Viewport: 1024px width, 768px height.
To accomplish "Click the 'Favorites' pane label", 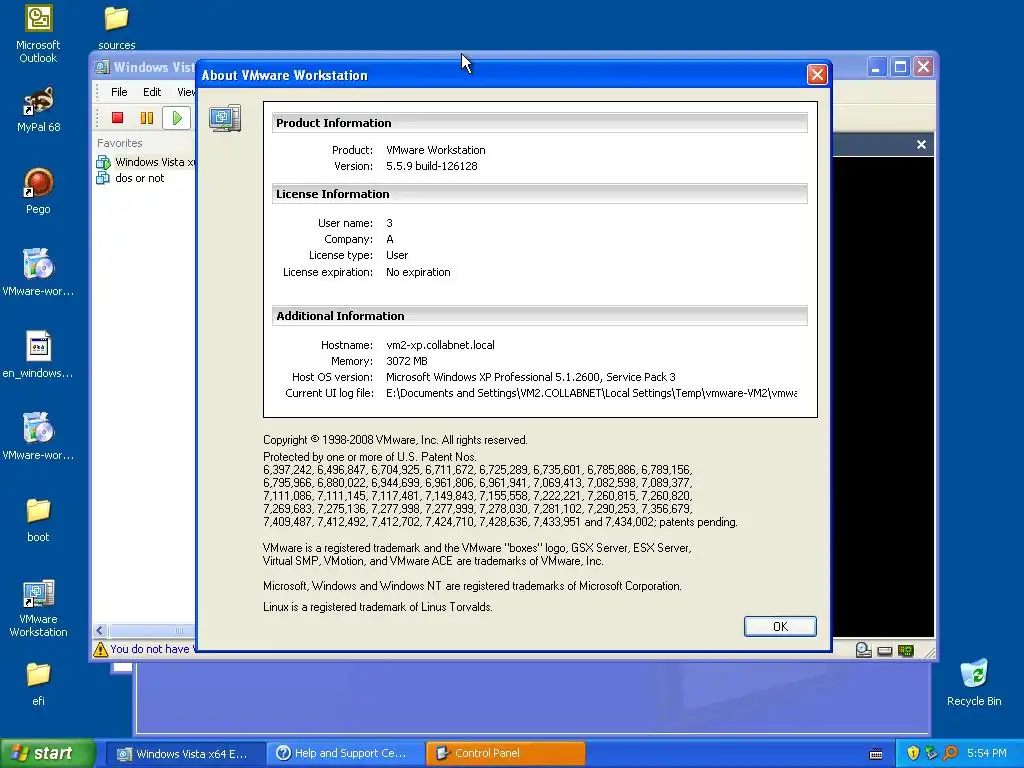I will [x=120, y=143].
